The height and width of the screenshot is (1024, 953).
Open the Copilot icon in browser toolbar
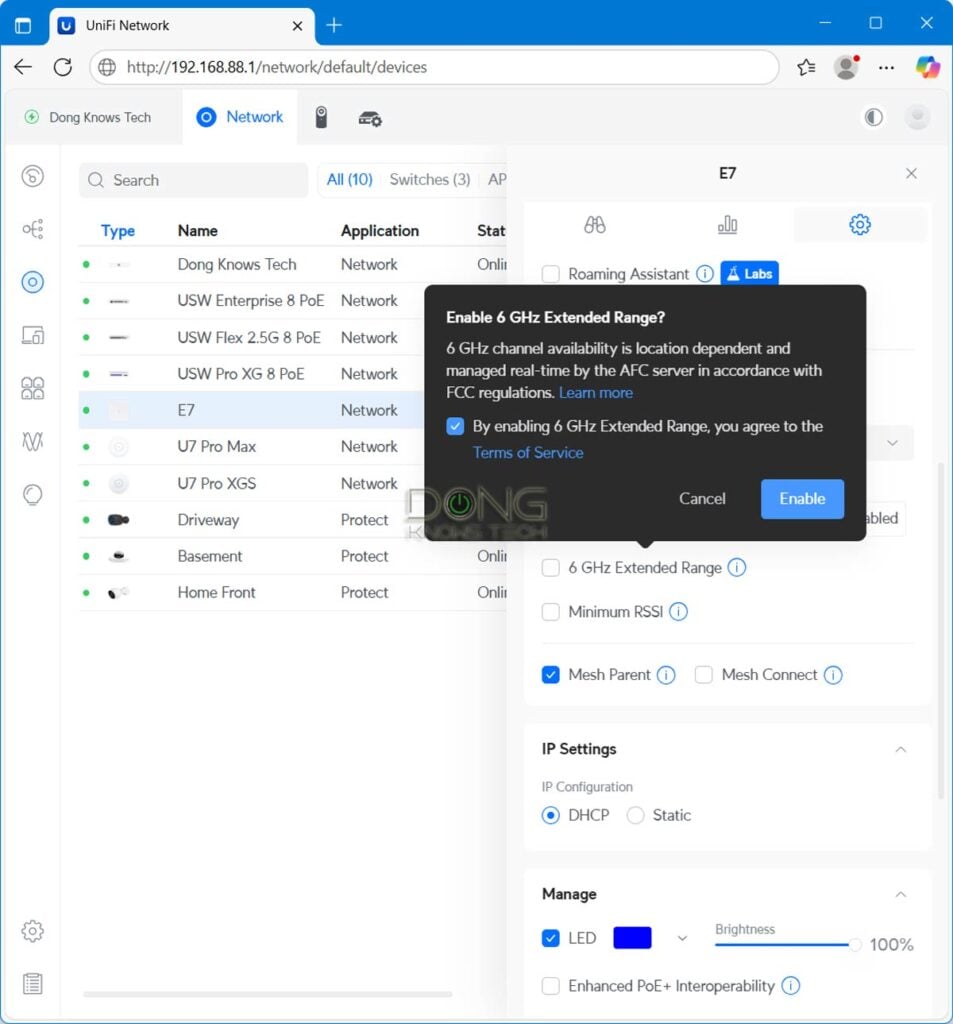(928, 67)
